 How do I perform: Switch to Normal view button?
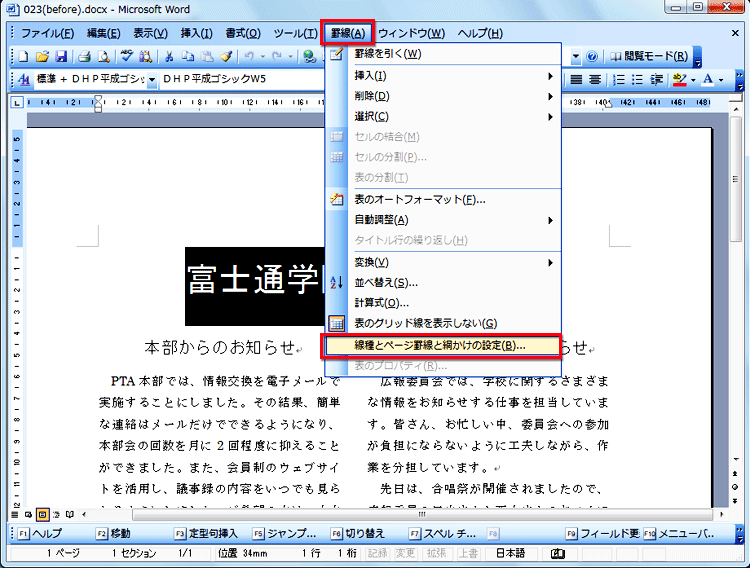15,515
